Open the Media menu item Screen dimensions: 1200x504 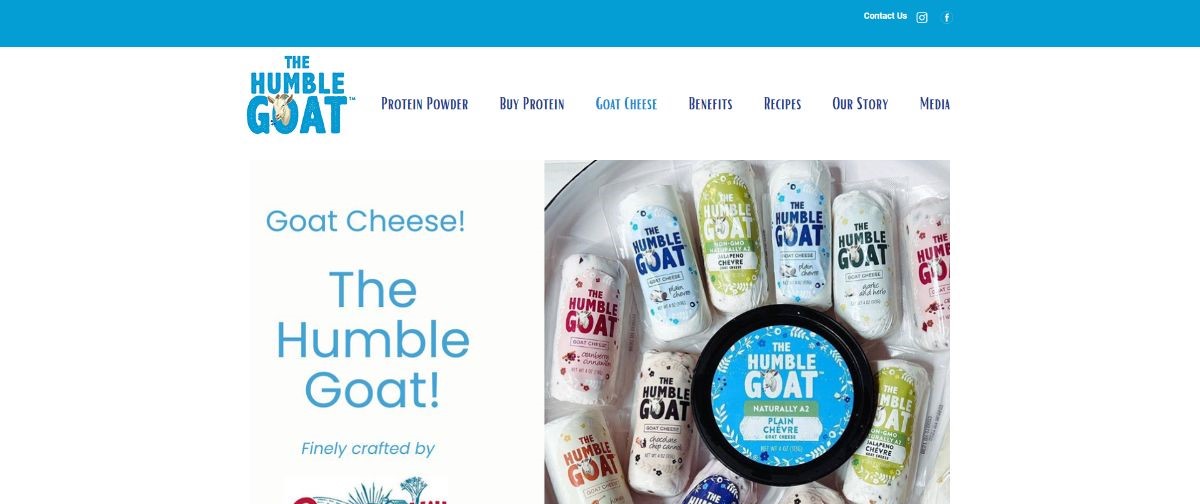coord(934,104)
